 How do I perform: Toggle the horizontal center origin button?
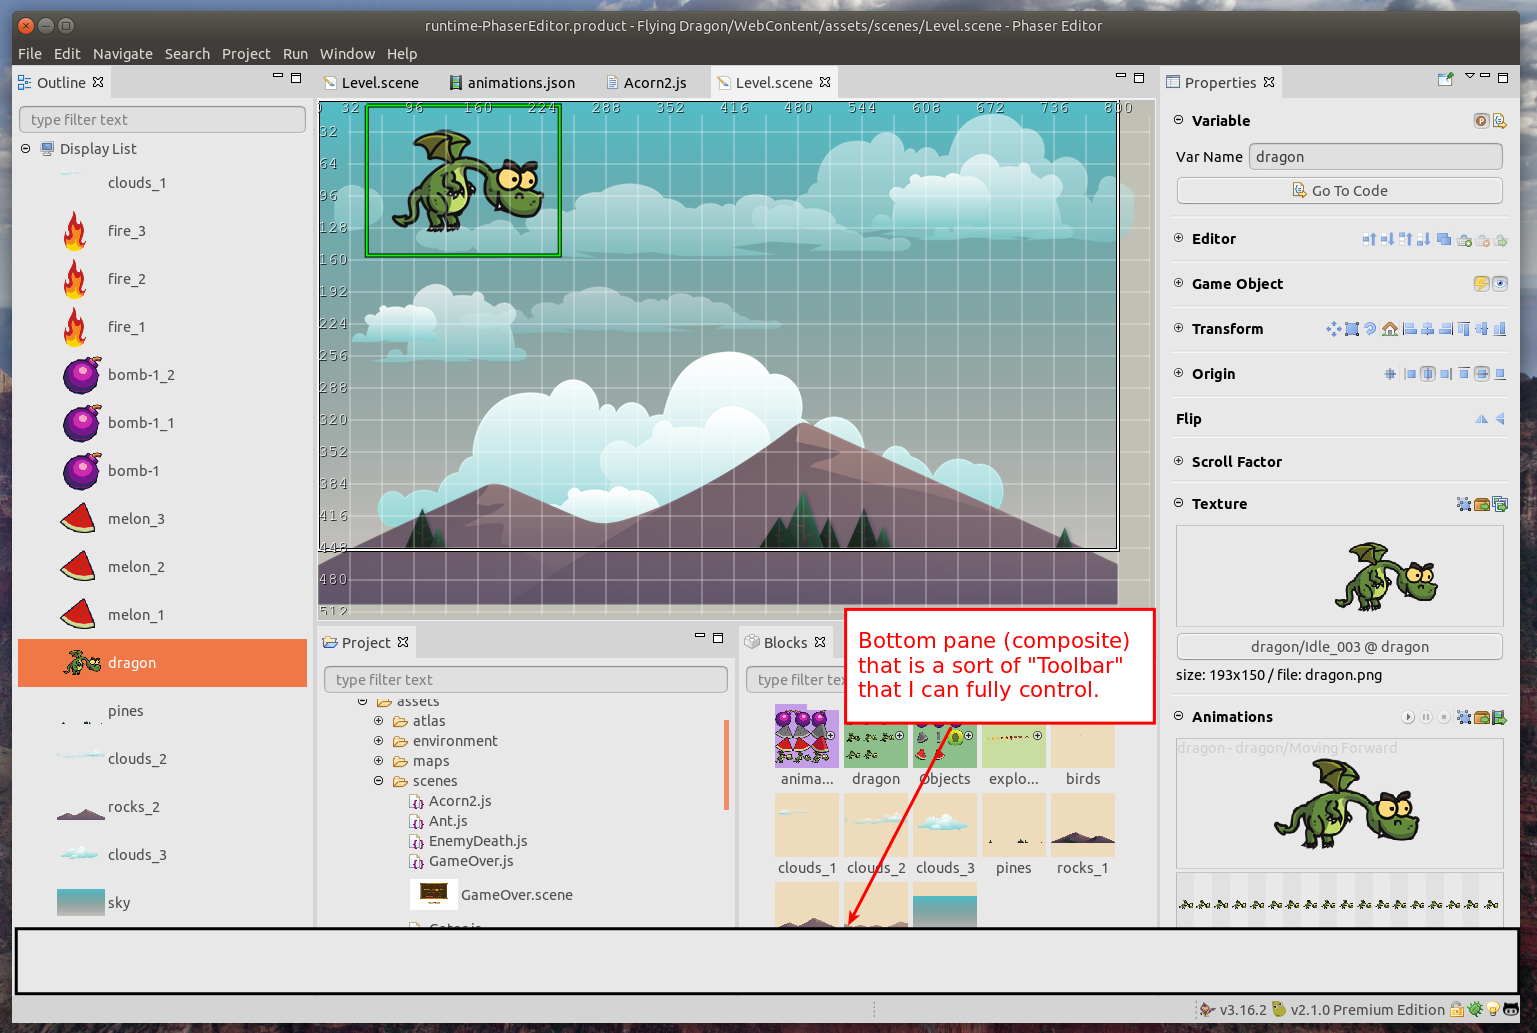pos(1428,374)
